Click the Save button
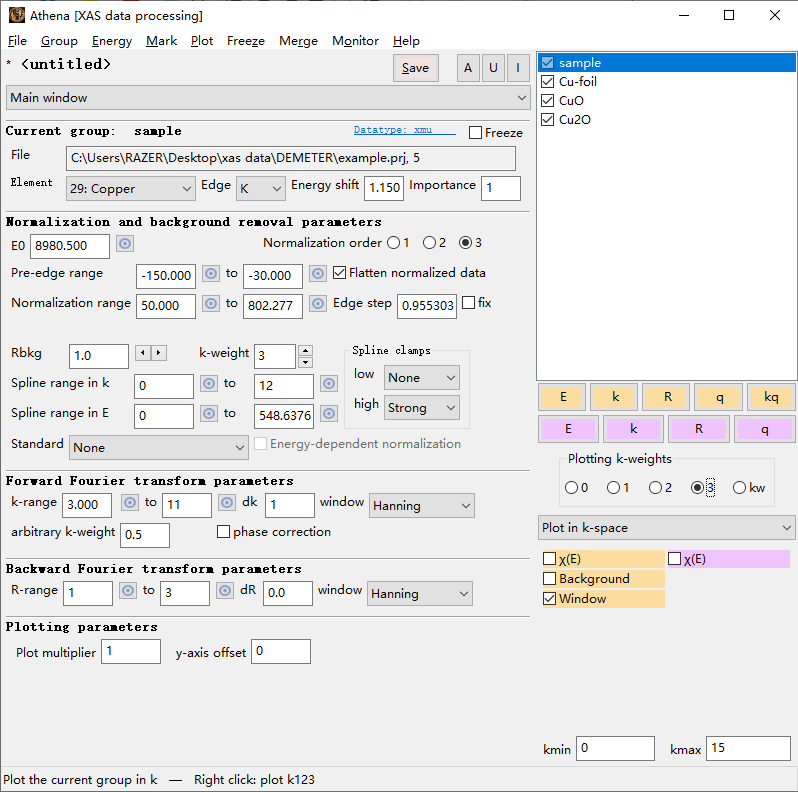The image size is (798, 792). pos(415,68)
